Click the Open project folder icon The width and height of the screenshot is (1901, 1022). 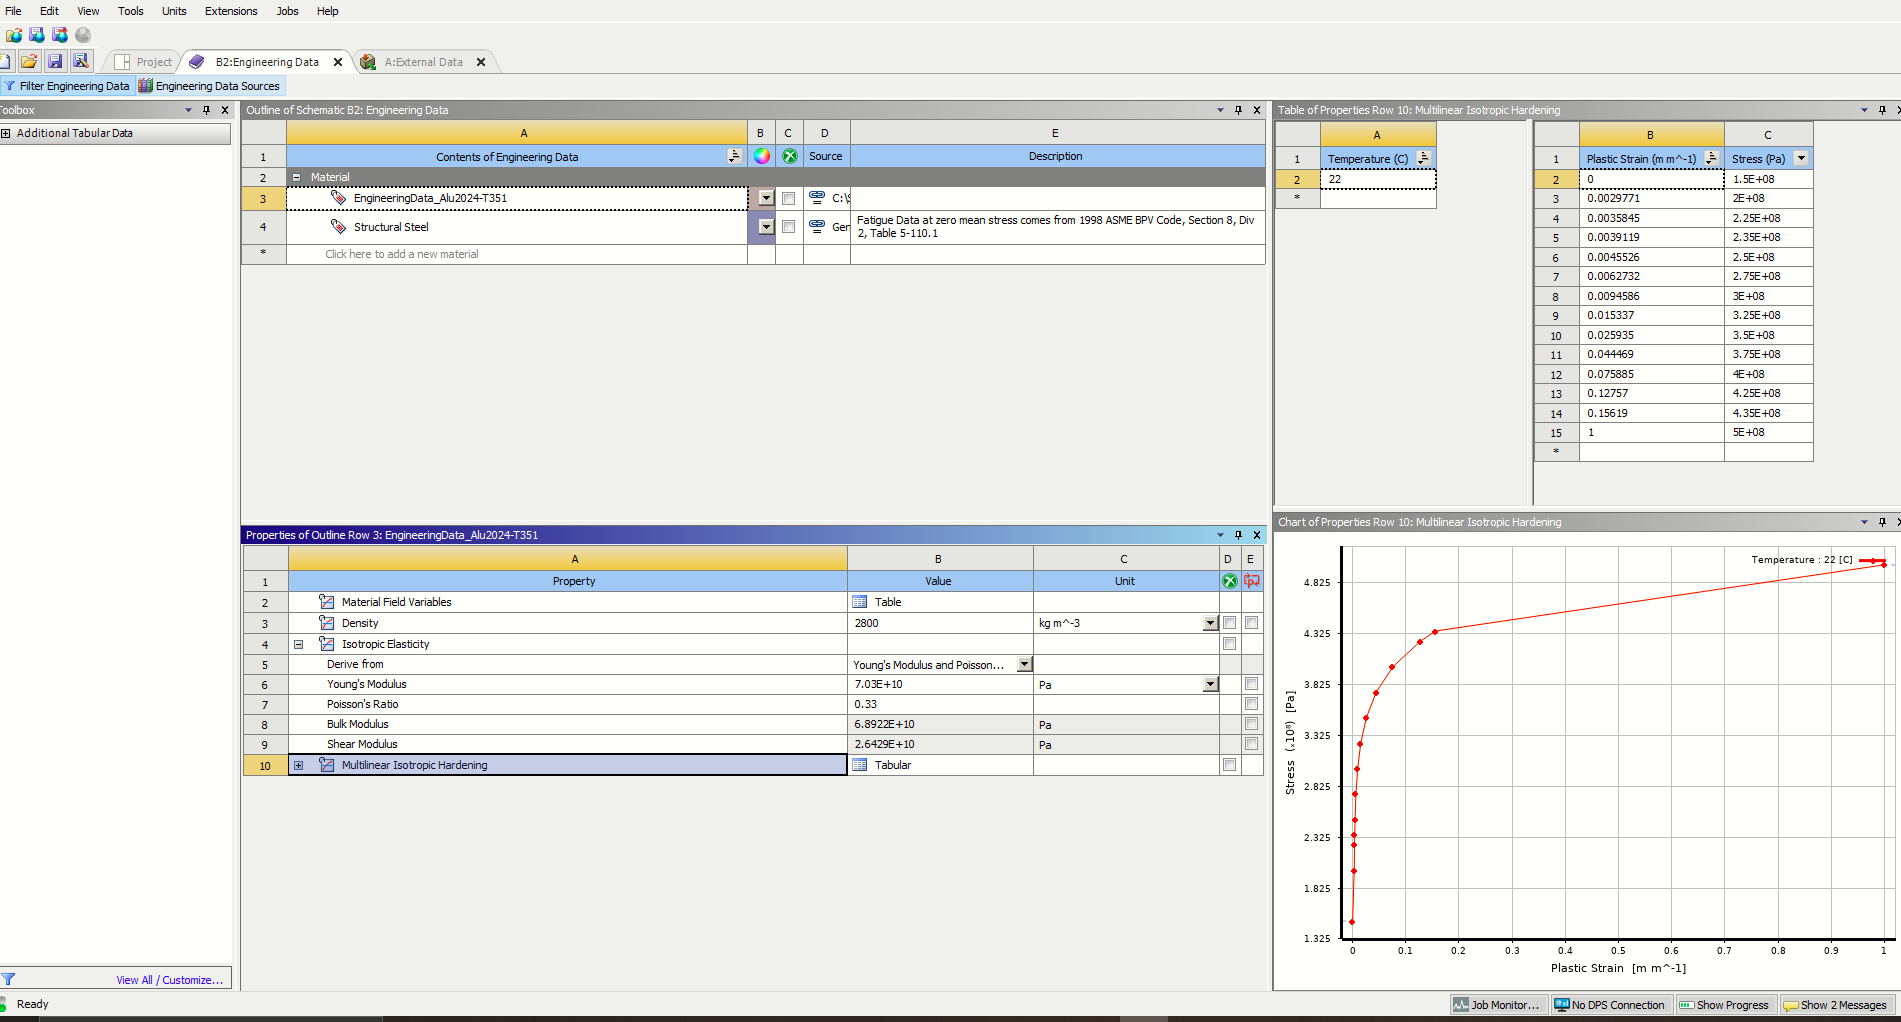click(x=29, y=61)
